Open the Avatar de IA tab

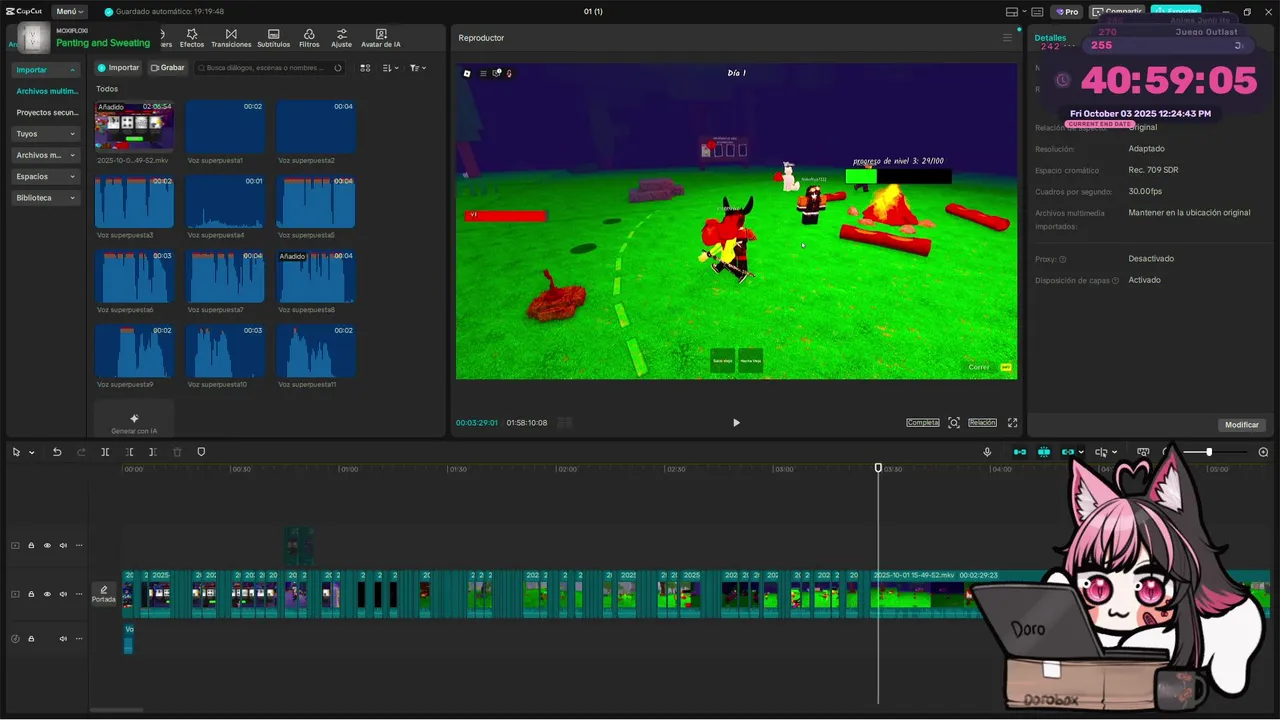coord(381,38)
